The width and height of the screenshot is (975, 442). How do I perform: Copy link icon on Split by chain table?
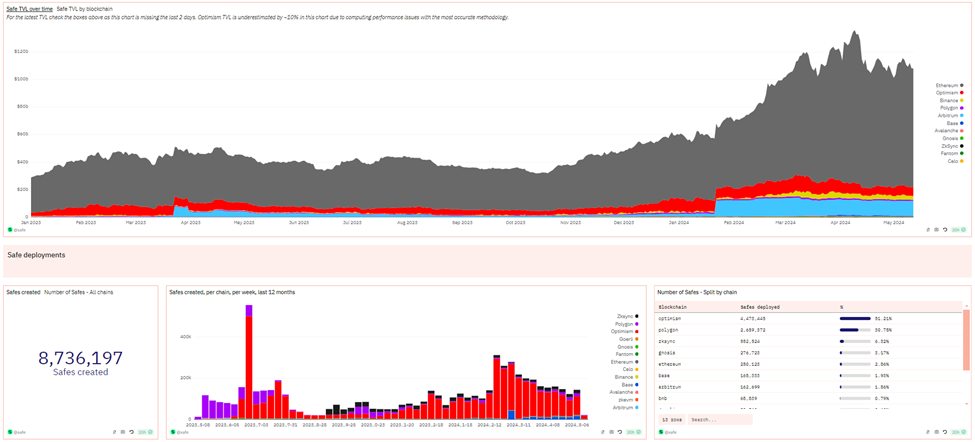click(x=928, y=431)
